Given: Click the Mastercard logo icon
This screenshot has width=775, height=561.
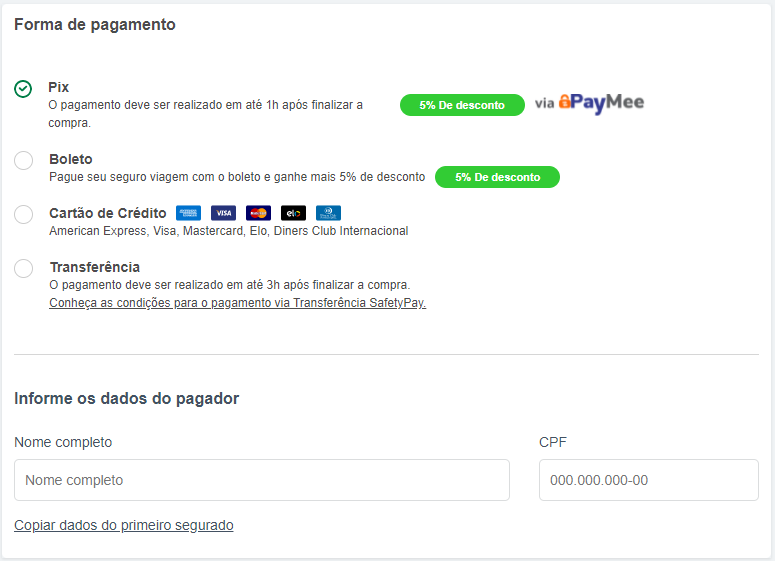Looking at the screenshot, I should (258, 213).
